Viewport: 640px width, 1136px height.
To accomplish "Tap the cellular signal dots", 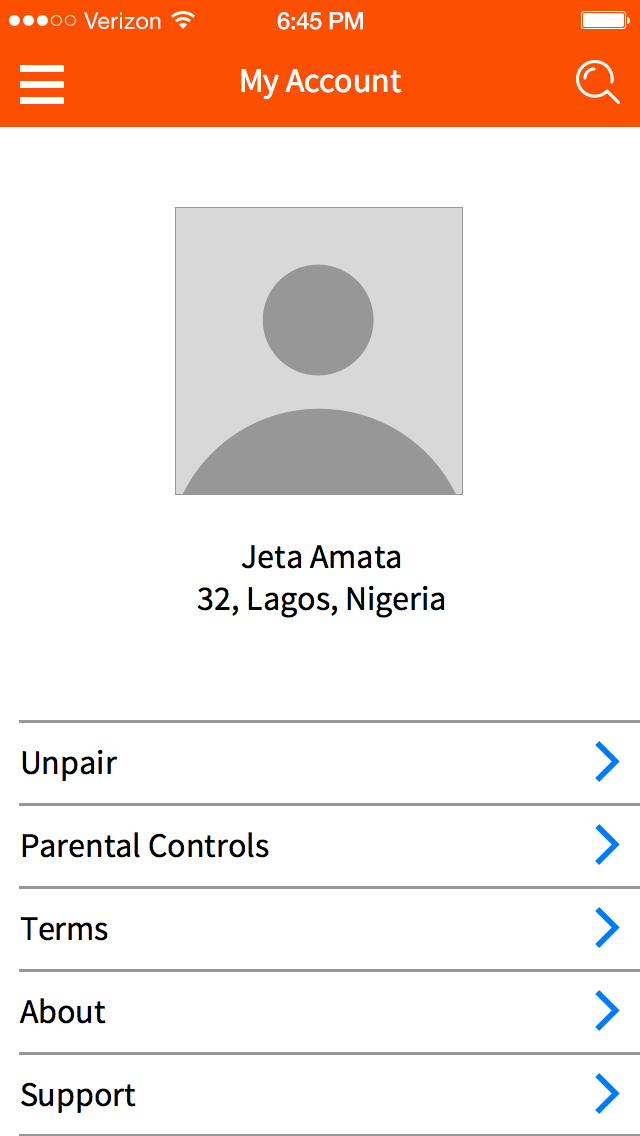I will pos(42,21).
